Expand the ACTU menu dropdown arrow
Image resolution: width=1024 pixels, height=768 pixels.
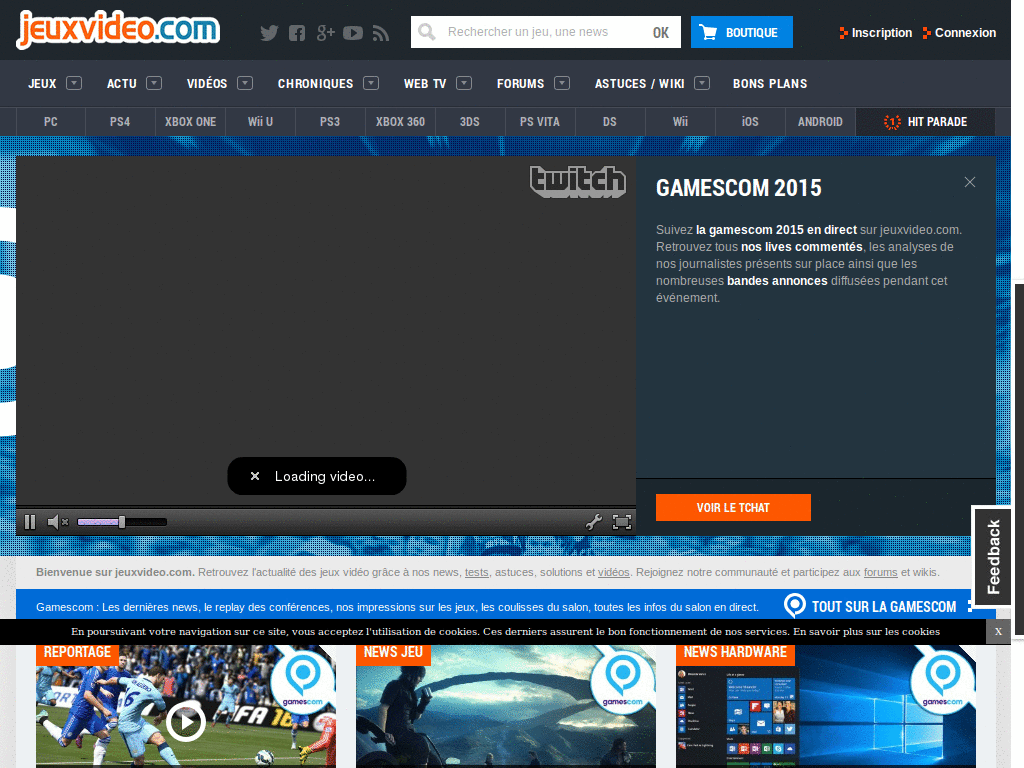pos(154,83)
